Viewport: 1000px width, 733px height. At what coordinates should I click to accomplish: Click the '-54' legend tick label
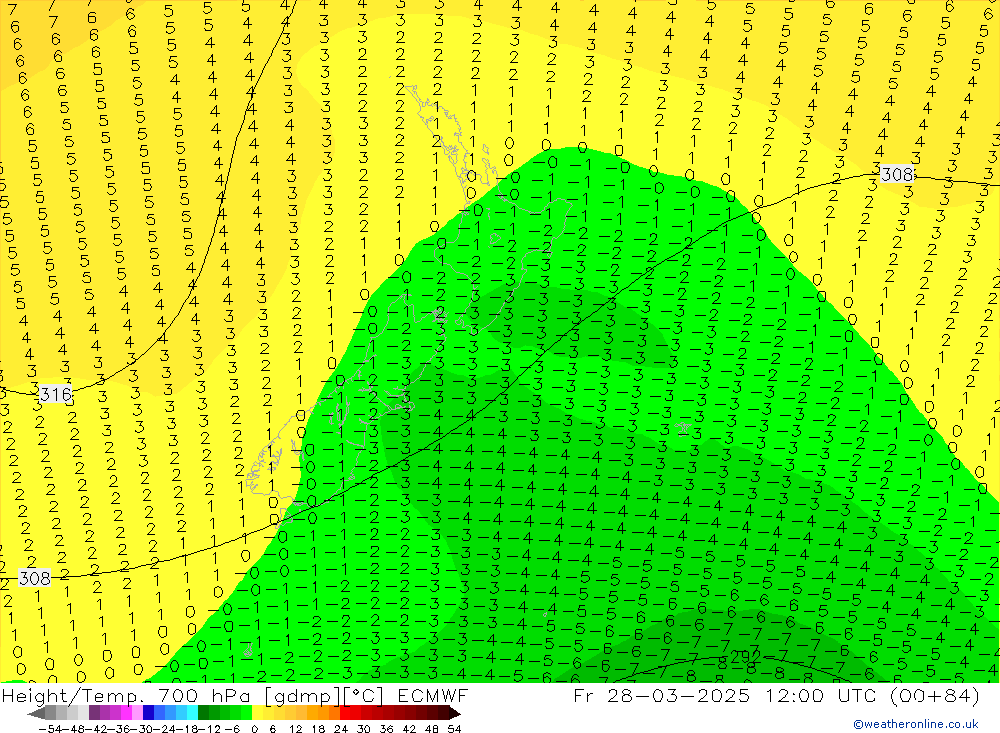(50, 728)
